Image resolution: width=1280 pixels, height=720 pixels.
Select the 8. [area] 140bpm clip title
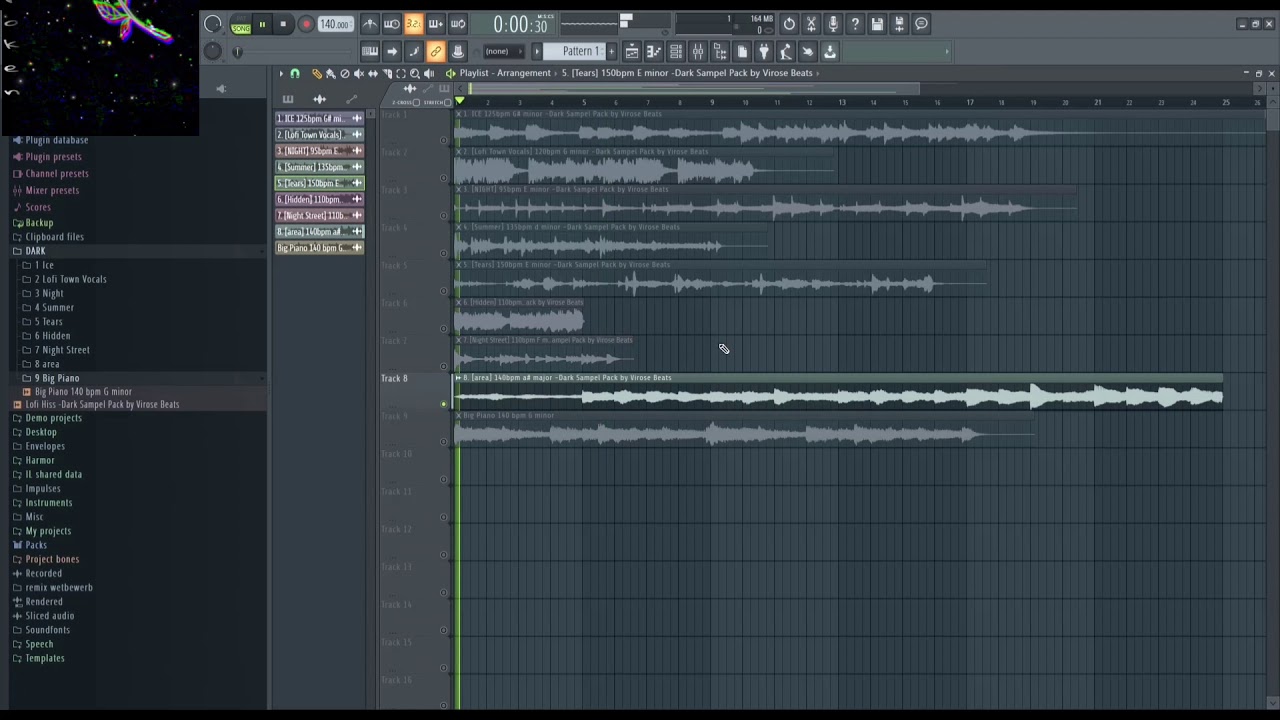coord(567,378)
